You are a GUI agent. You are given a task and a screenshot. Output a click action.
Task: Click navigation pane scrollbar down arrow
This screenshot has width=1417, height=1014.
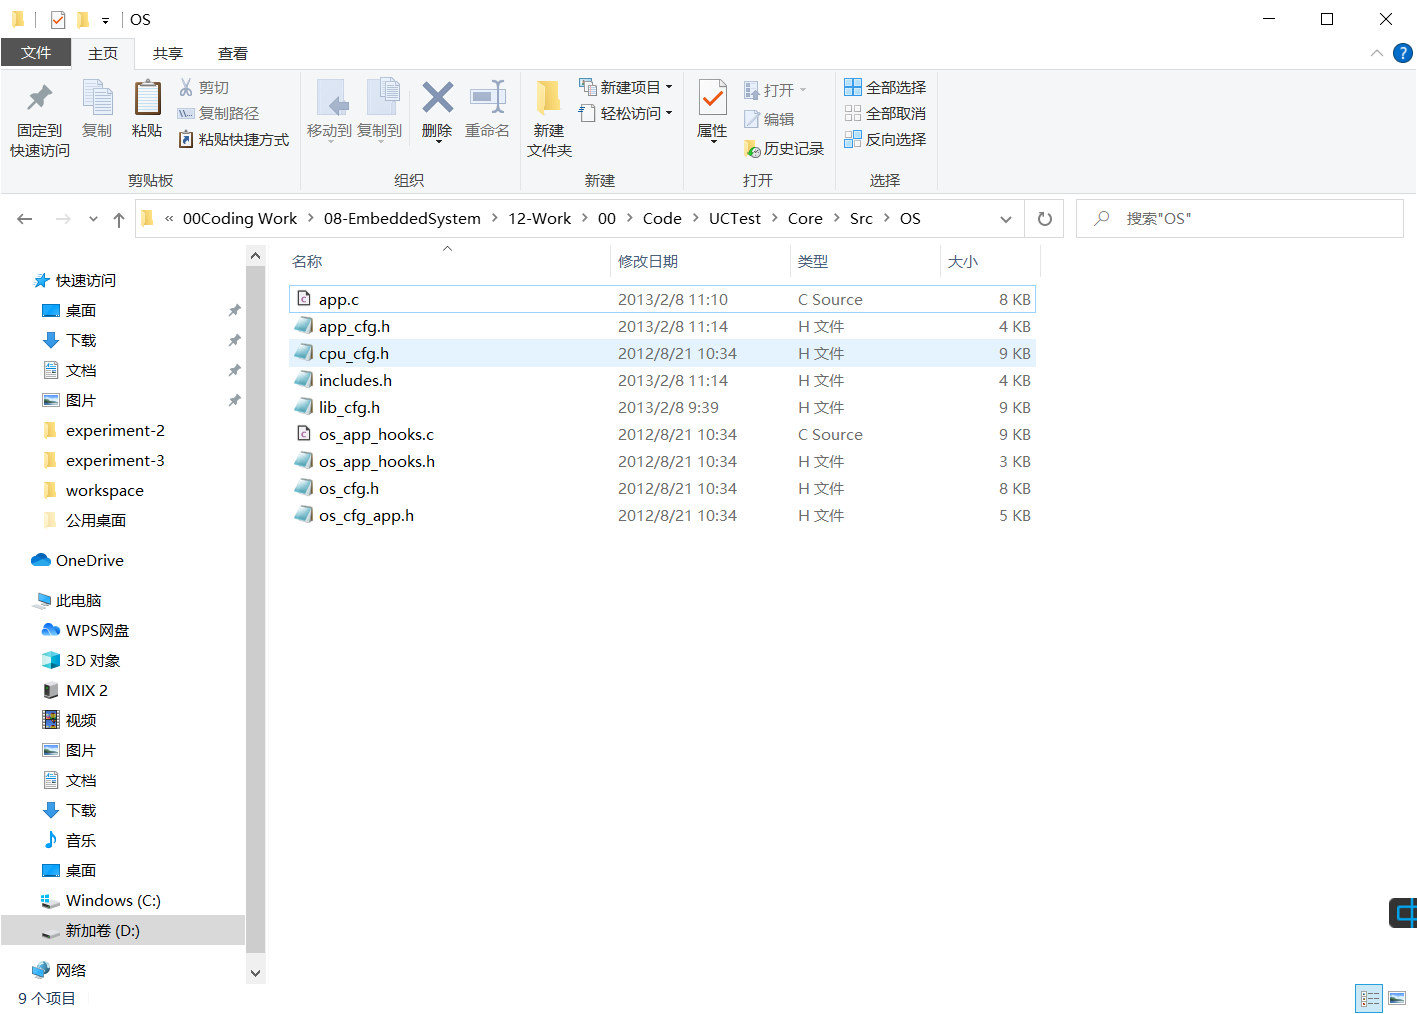pyautogui.click(x=255, y=973)
